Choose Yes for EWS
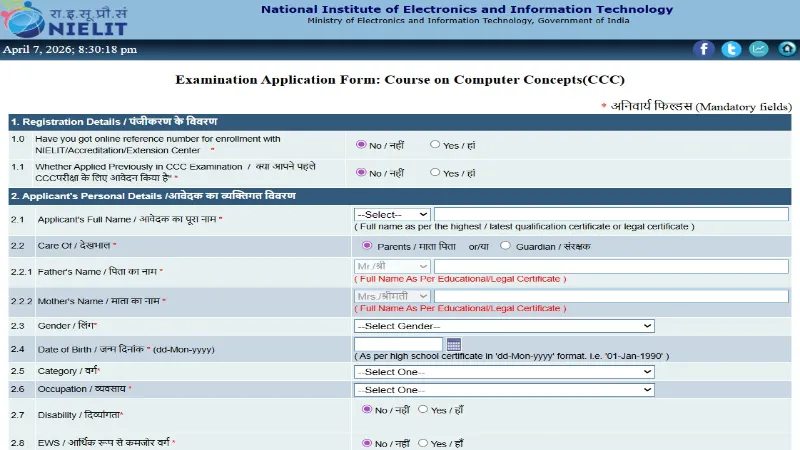 click(x=423, y=443)
